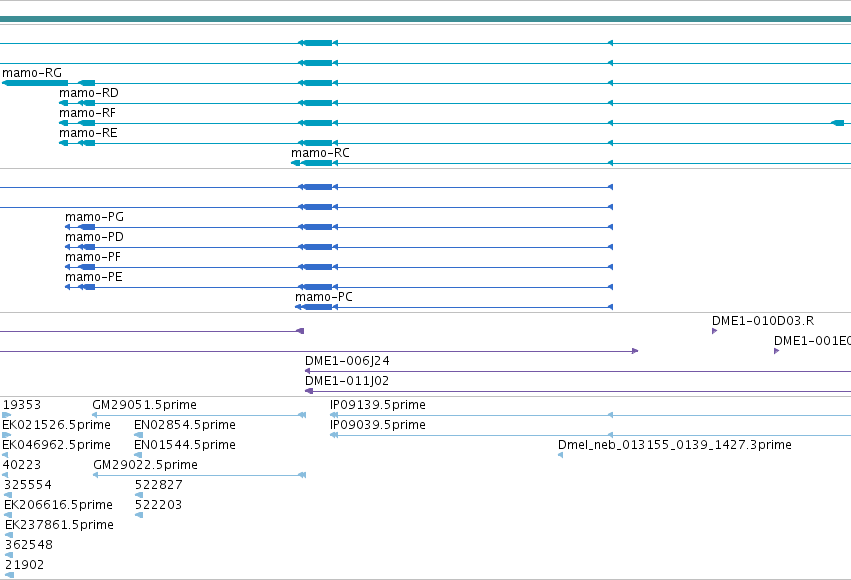Click the mamo-PE protein label
Screen dimensions: 851x580
click(x=94, y=277)
